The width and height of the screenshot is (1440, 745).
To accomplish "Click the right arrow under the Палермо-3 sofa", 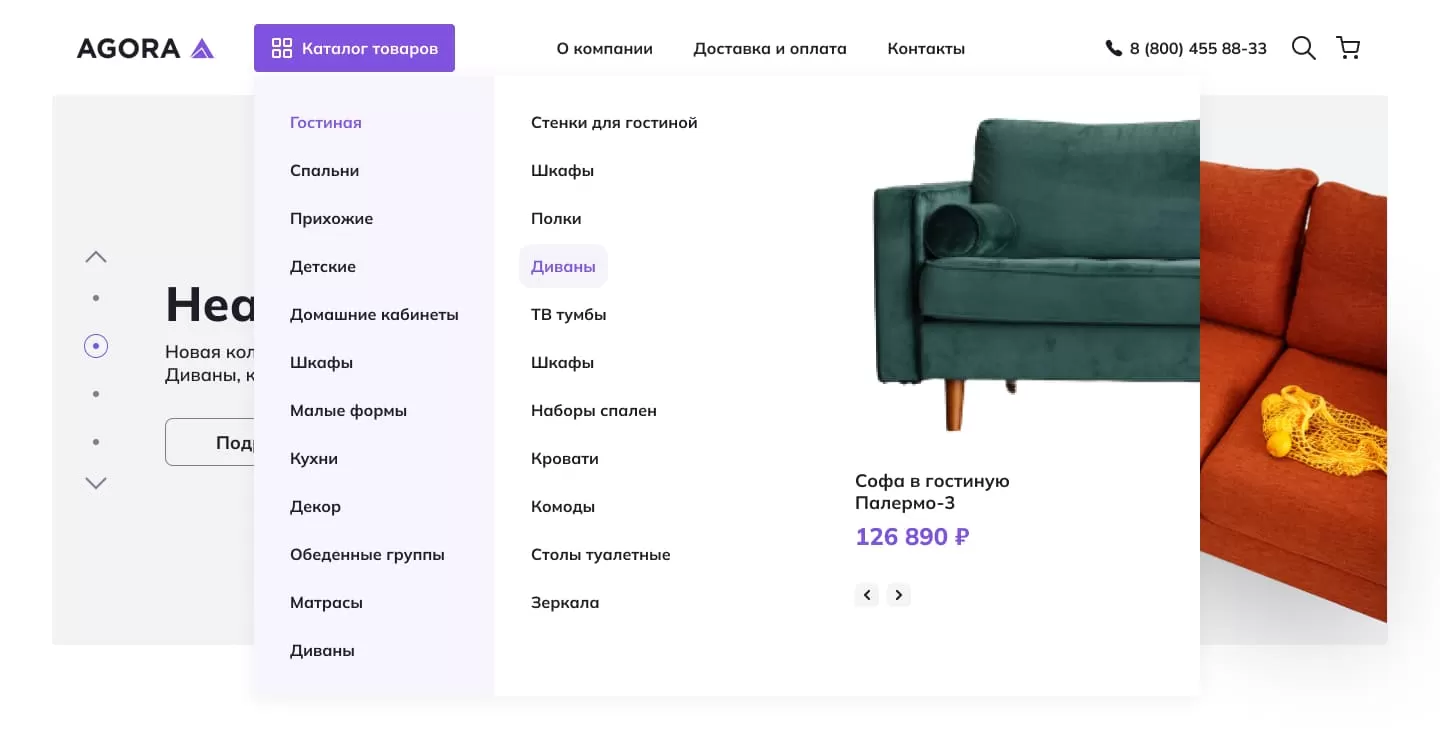I will pos(898,594).
